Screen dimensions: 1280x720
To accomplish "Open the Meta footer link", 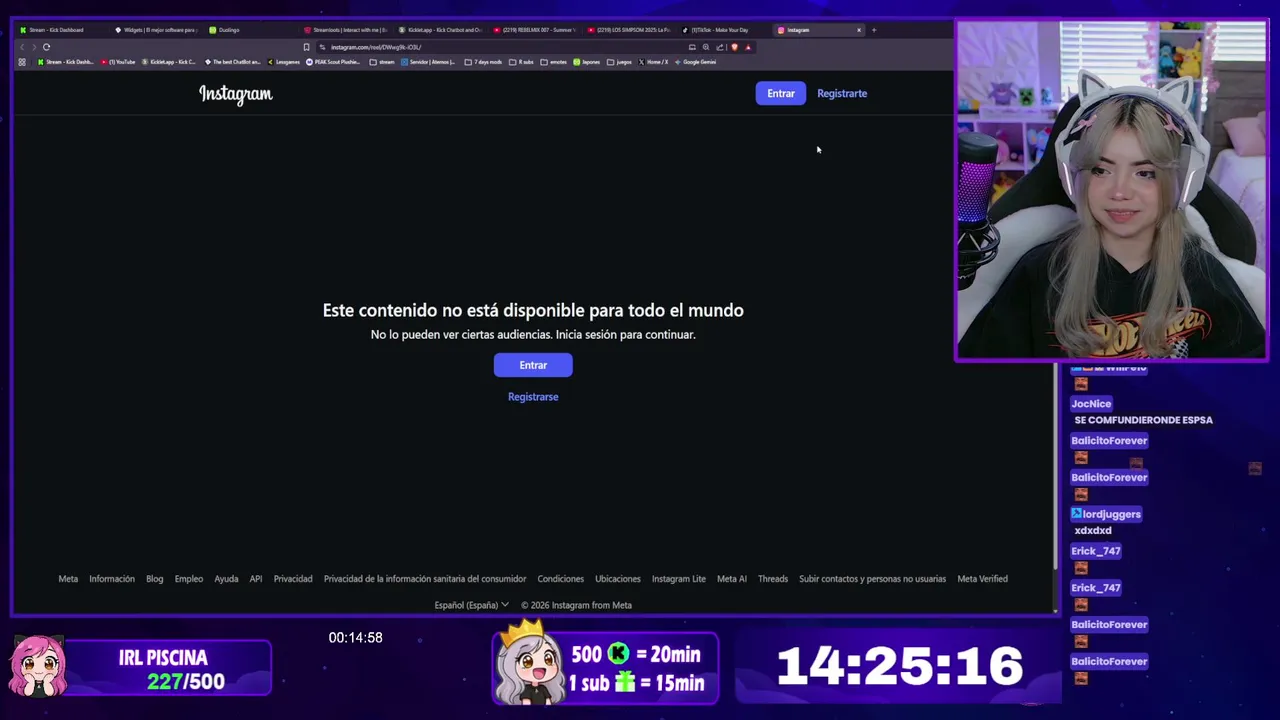I will [x=68, y=579].
